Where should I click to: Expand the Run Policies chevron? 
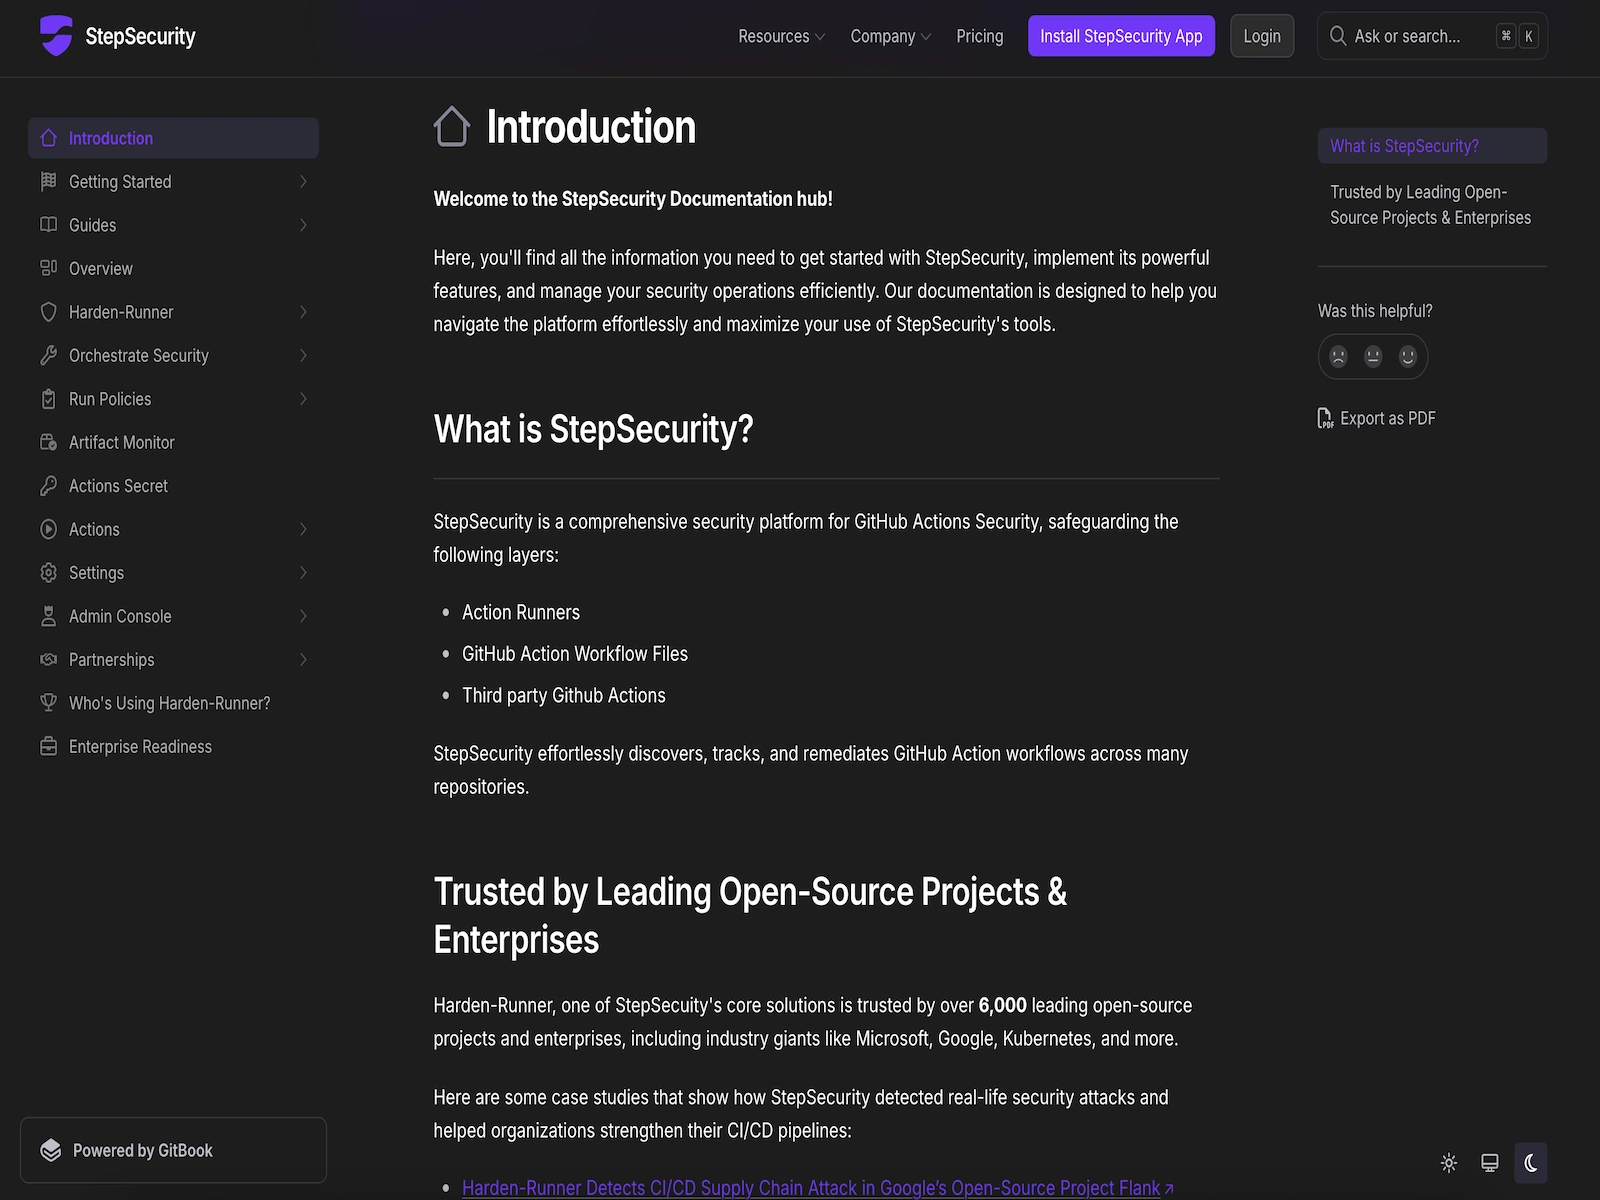tap(303, 399)
